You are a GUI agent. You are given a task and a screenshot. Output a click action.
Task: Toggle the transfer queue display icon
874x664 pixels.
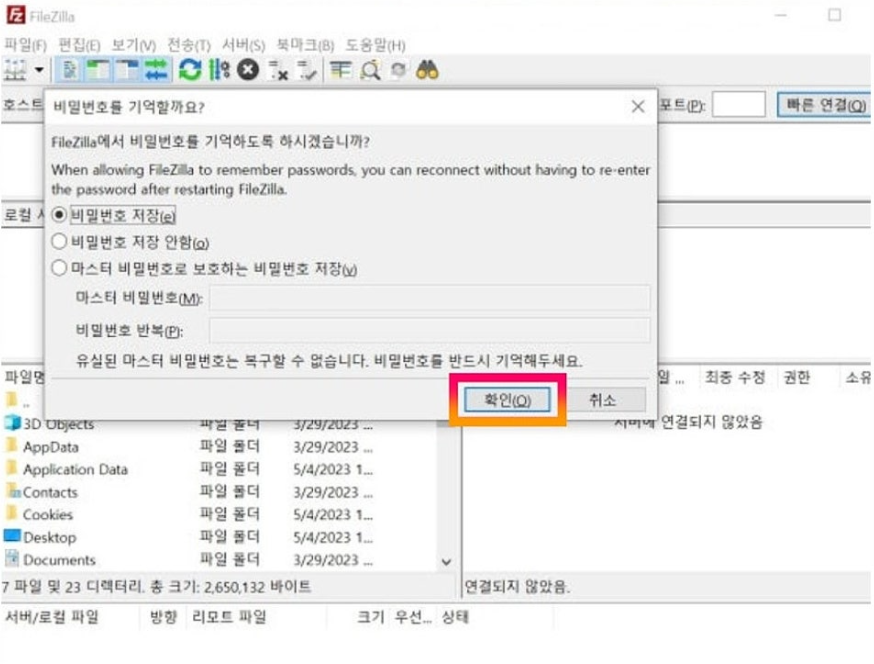coord(156,70)
